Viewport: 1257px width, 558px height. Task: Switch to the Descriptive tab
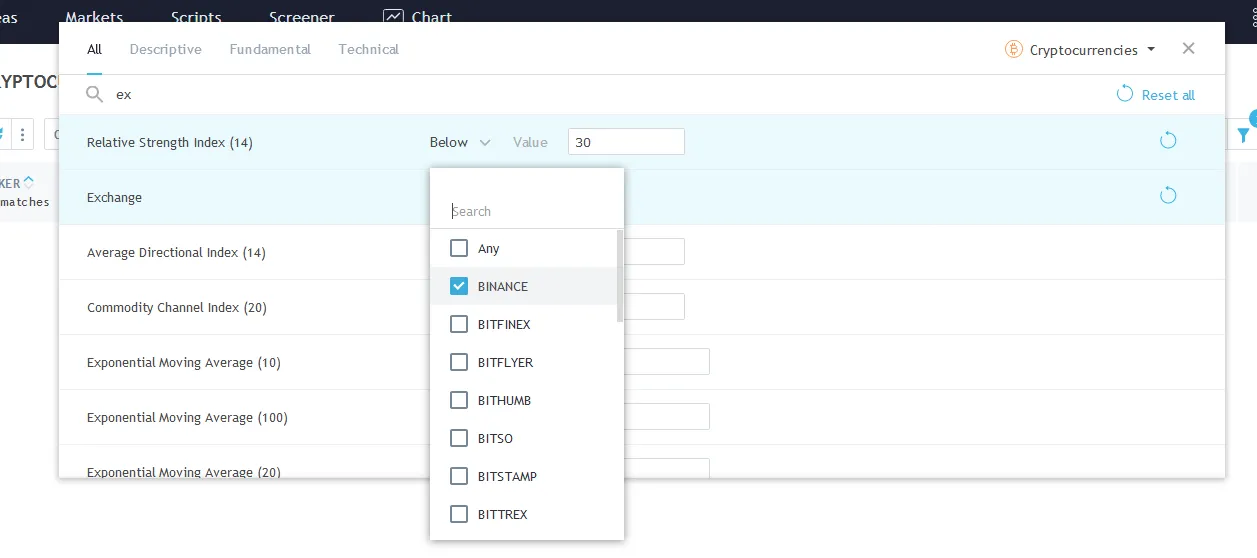click(x=165, y=49)
